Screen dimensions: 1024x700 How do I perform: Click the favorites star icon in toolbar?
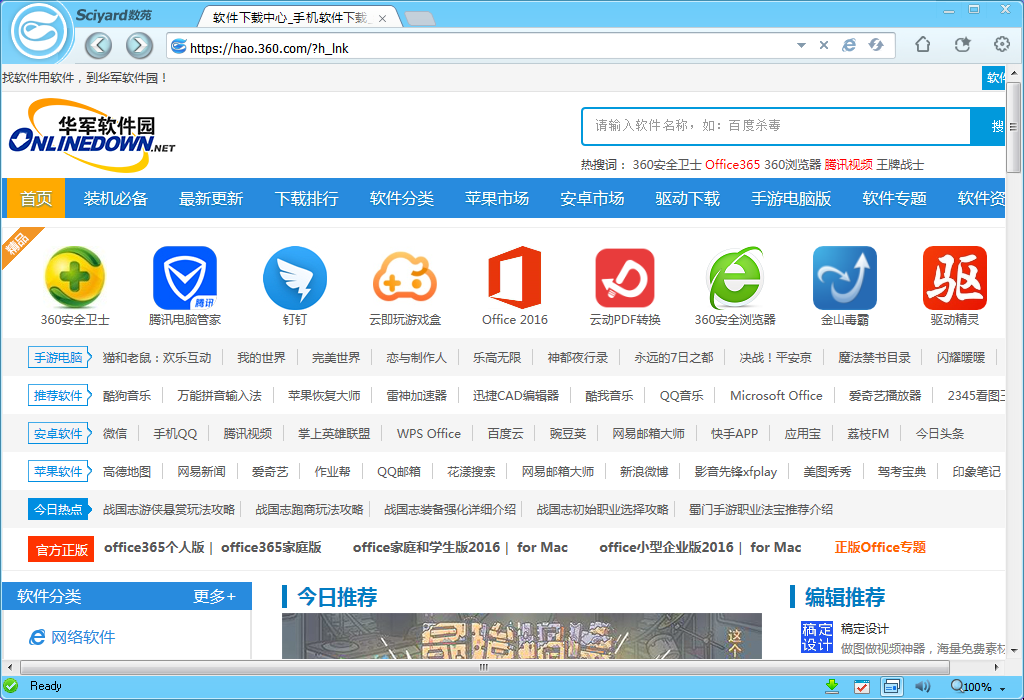[x=962, y=44]
